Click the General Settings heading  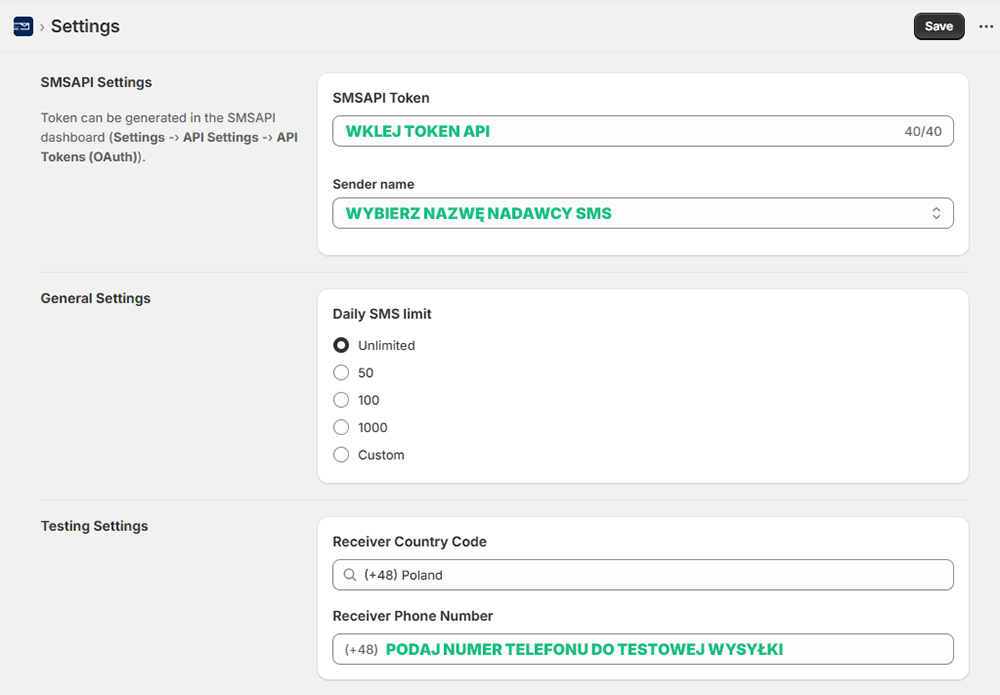click(96, 298)
